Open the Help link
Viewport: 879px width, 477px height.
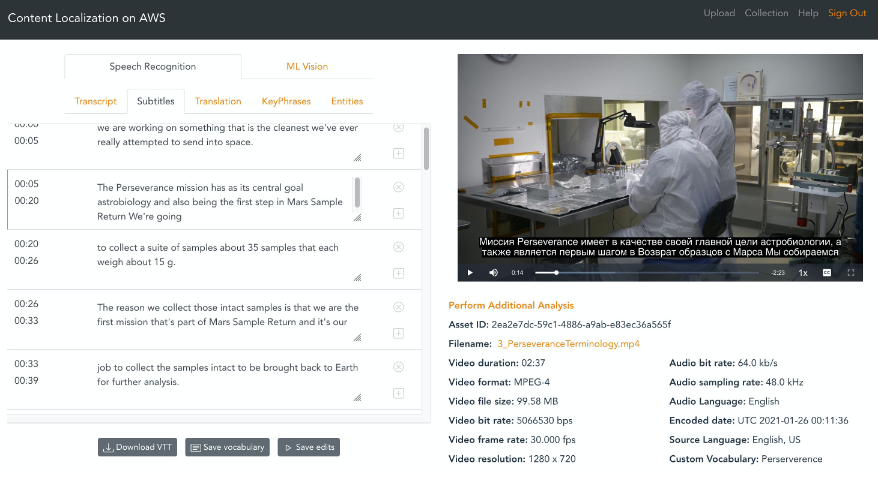click(808, 13)
